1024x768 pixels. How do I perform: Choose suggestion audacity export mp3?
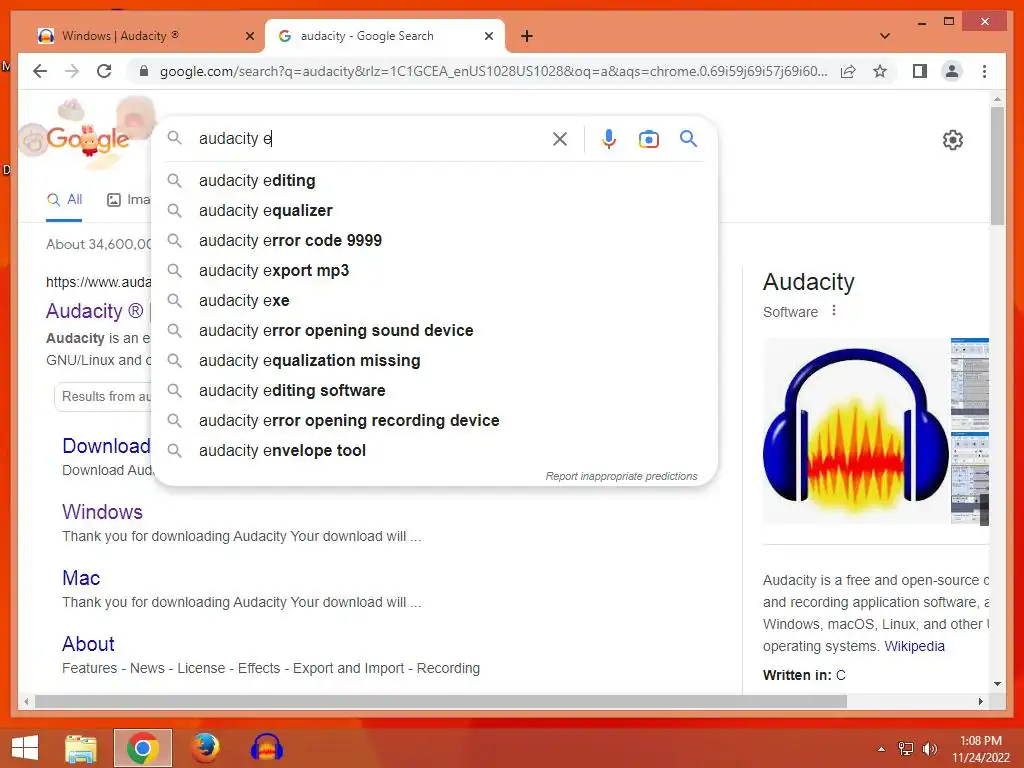click(x=434, y=270)
